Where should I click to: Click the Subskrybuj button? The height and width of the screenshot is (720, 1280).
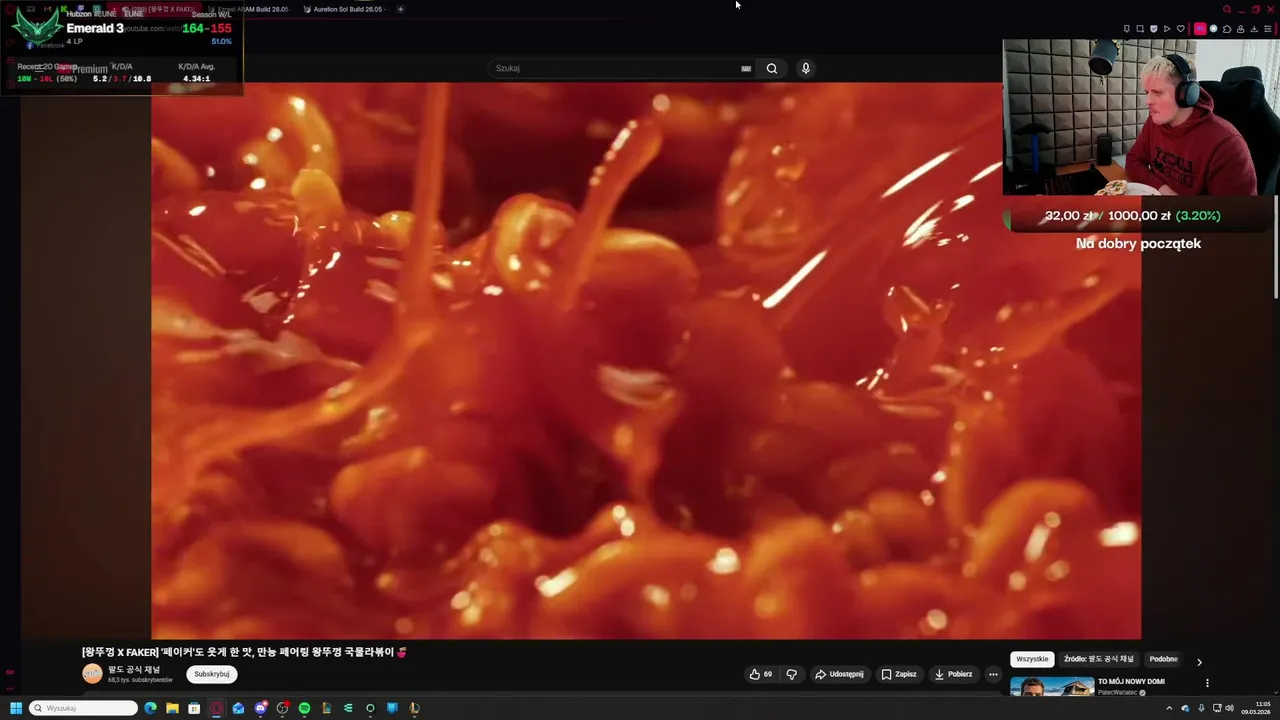tap(212, 674)
